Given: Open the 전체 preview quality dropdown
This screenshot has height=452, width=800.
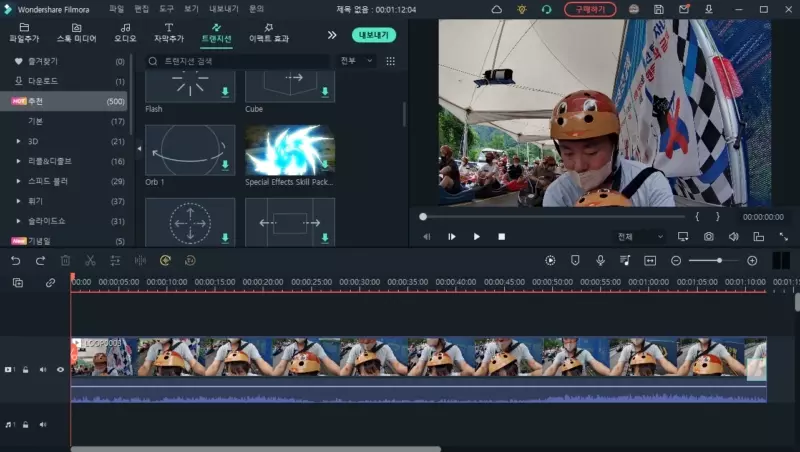Looking at the screenshot, I should point(640,237).
